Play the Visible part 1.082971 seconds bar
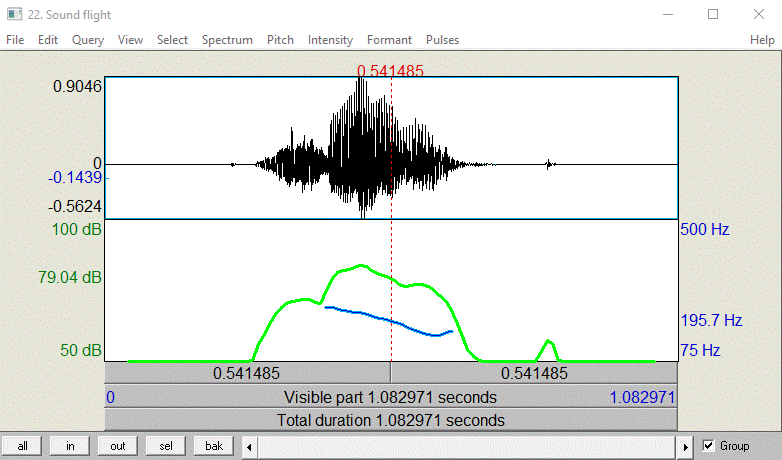 point(391,397)
